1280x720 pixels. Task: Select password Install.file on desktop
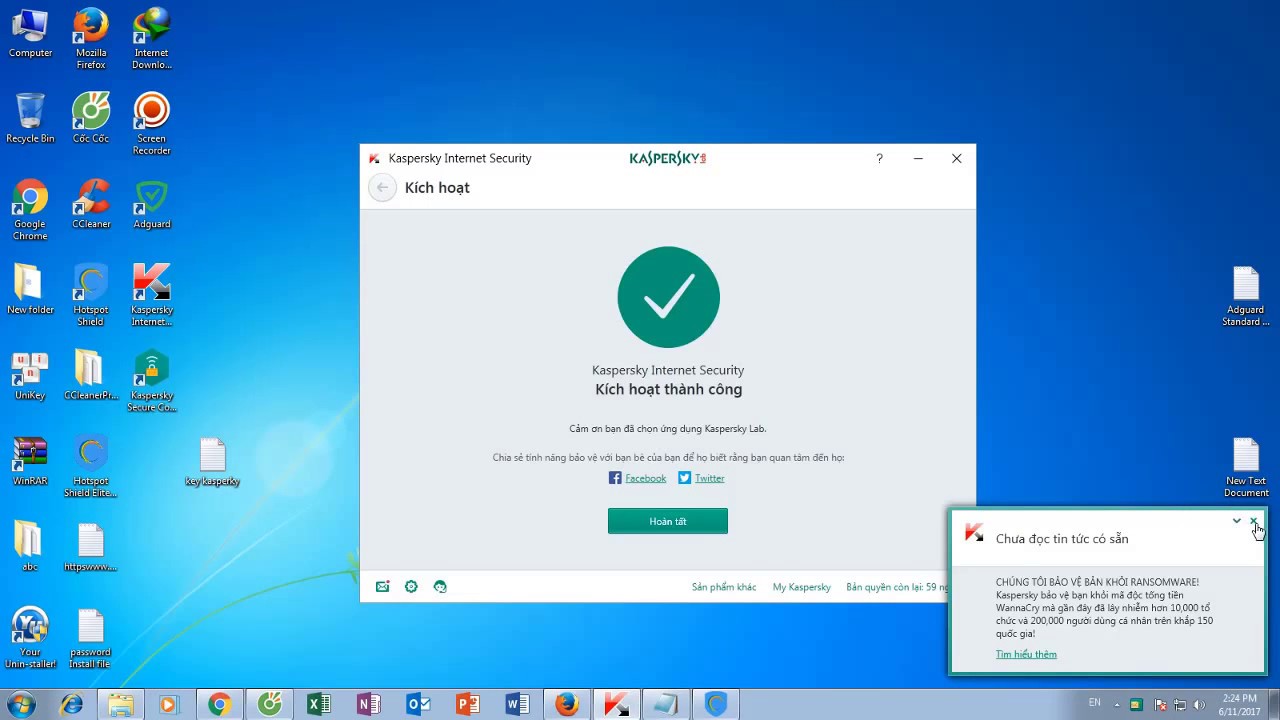point(91,638)
